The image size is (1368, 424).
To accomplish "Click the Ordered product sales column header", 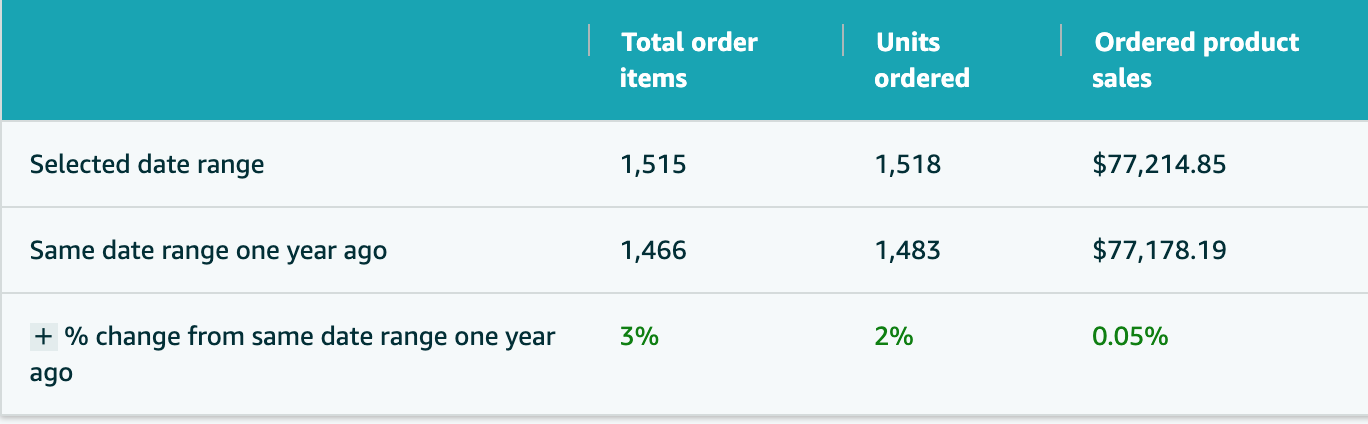I will pos(1196,60).
